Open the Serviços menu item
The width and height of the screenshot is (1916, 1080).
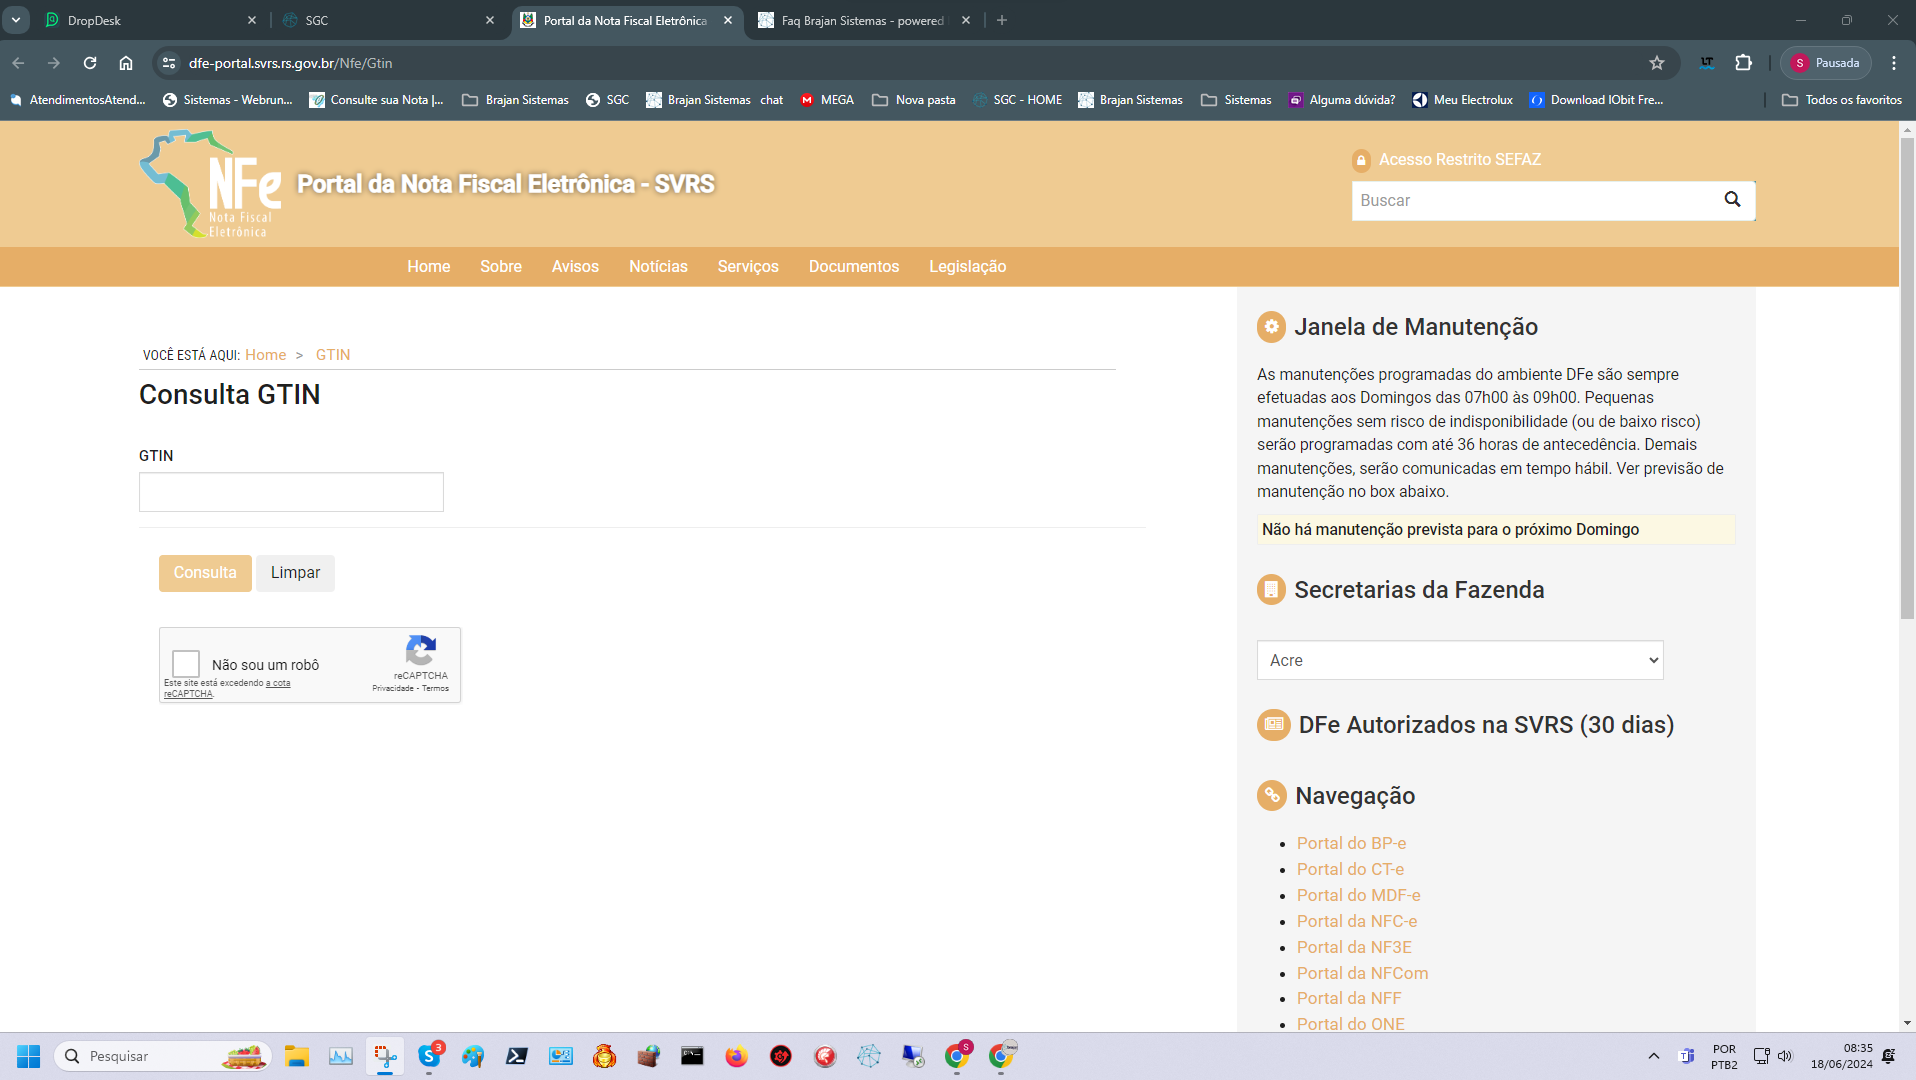click(747, 267)
